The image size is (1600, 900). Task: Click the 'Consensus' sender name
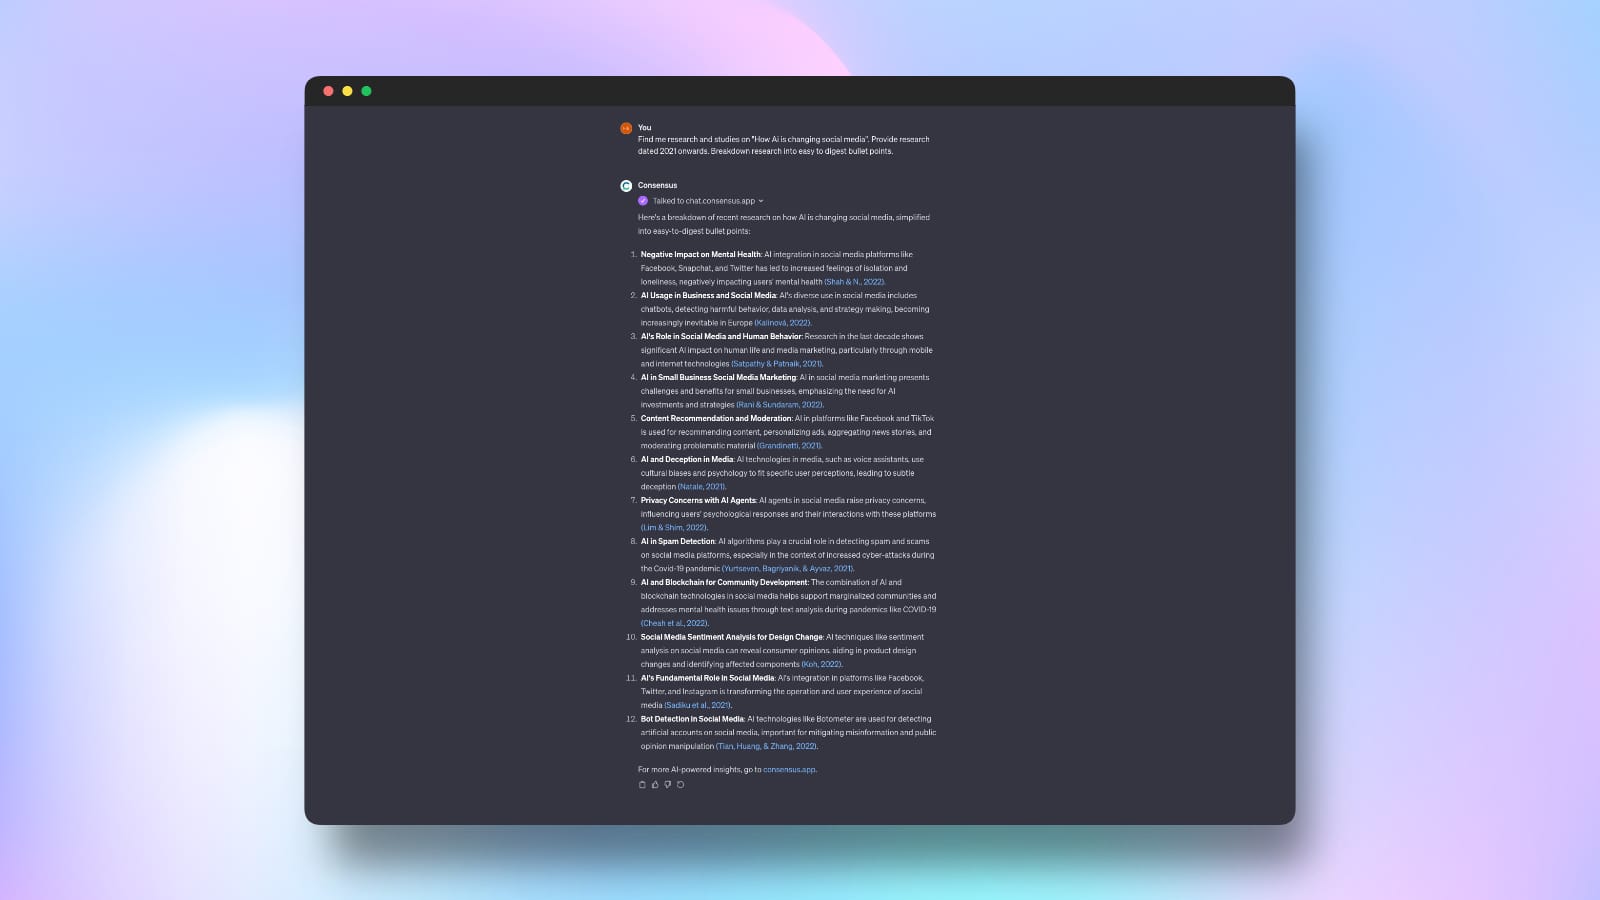pyautogui.click(x=658, y=186)
